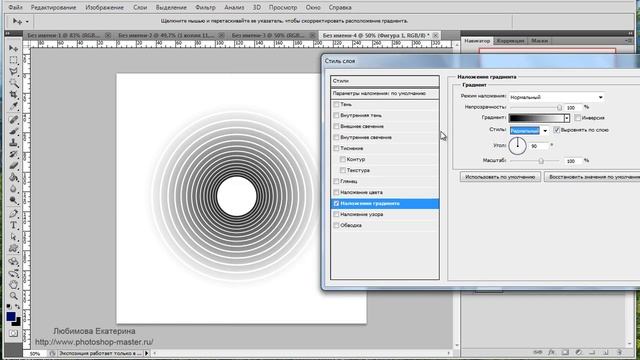Select the Clone Stamp tool
Viewport: 640px width, 360px height.
pyautogui.click(x=13, y=143)
